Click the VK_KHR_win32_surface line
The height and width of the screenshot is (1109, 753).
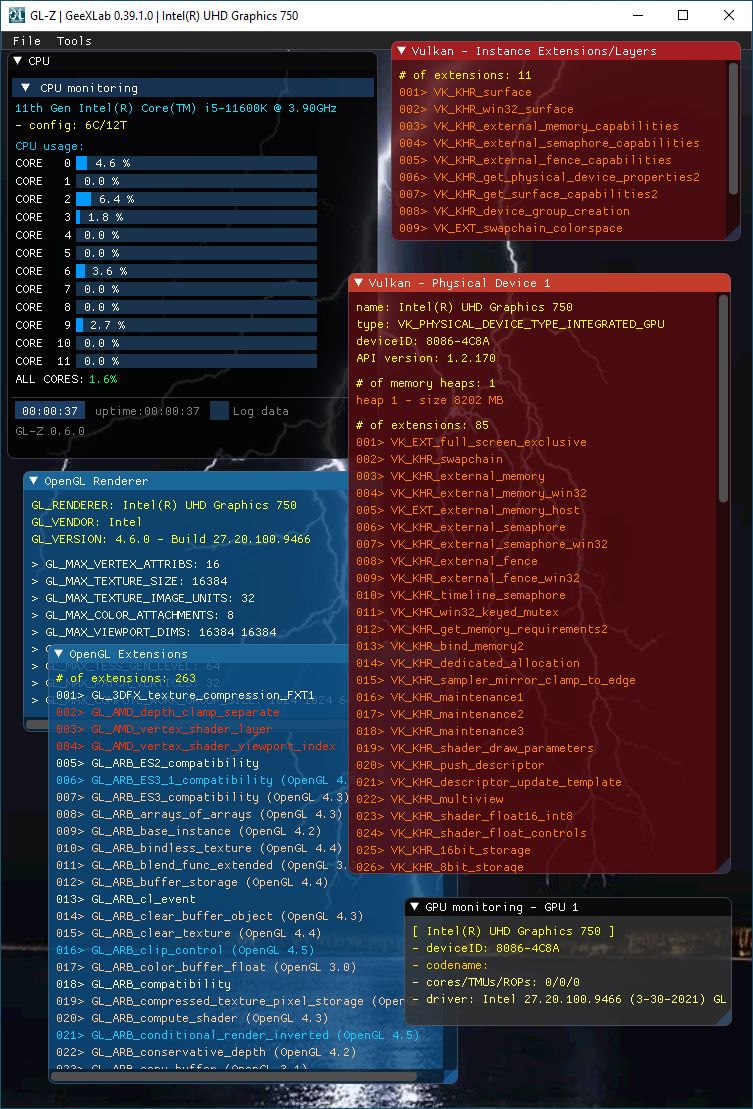(x=486, y=109)
